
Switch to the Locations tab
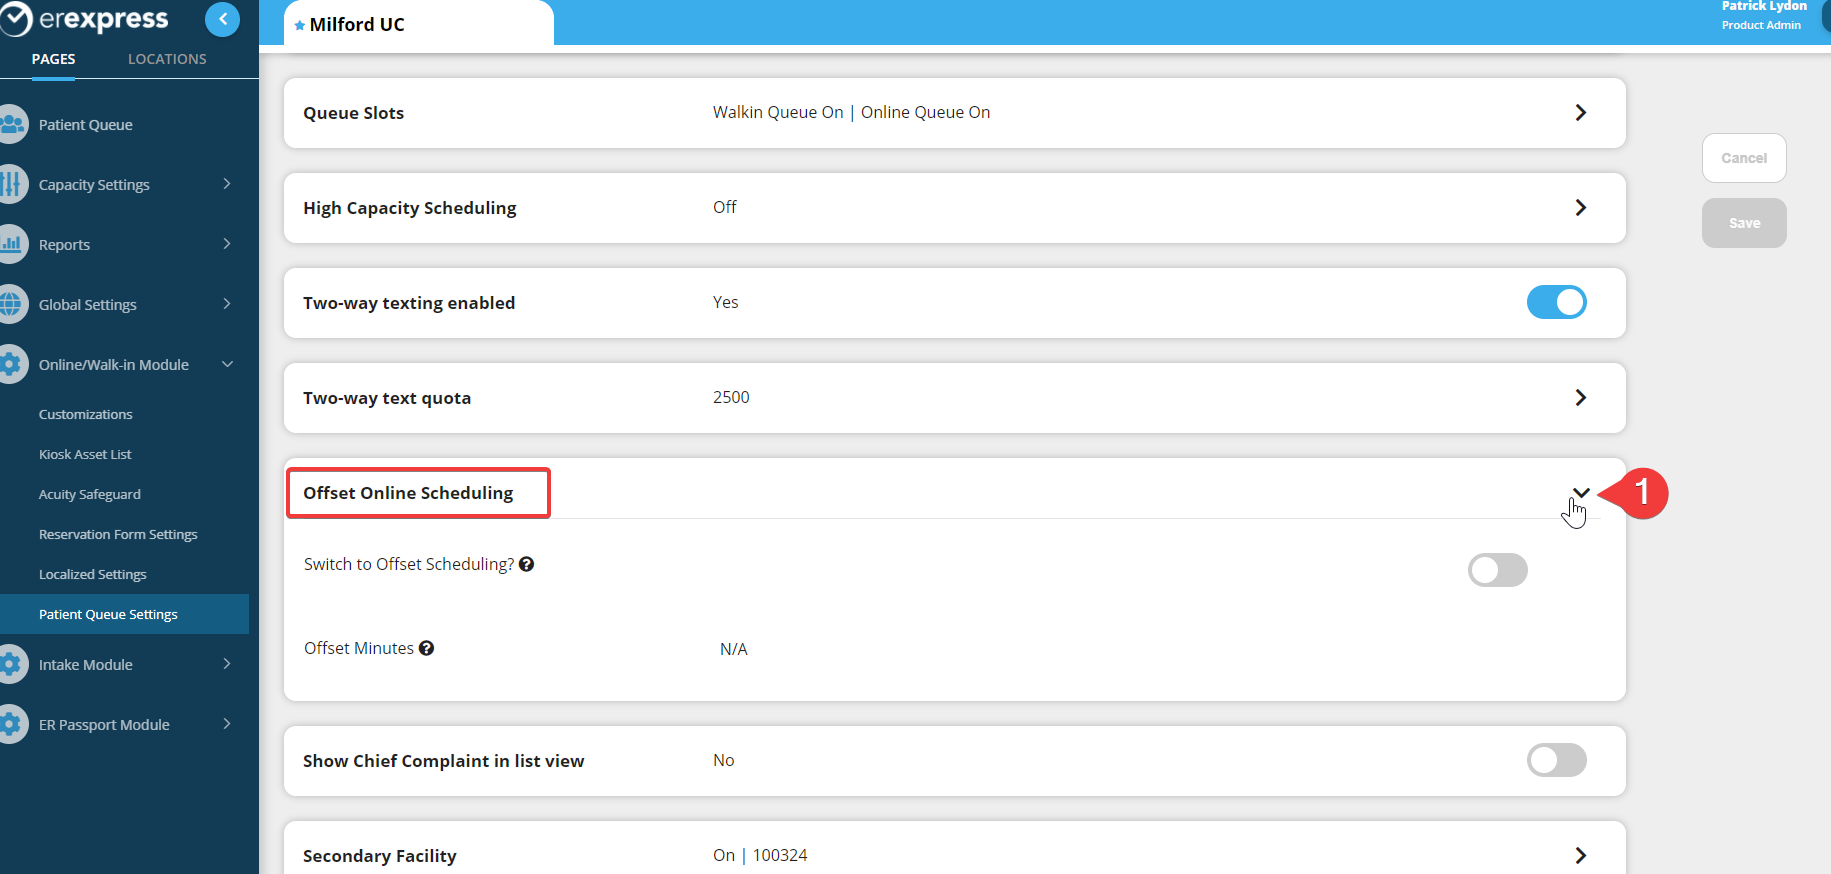click(x=167, y=59)
